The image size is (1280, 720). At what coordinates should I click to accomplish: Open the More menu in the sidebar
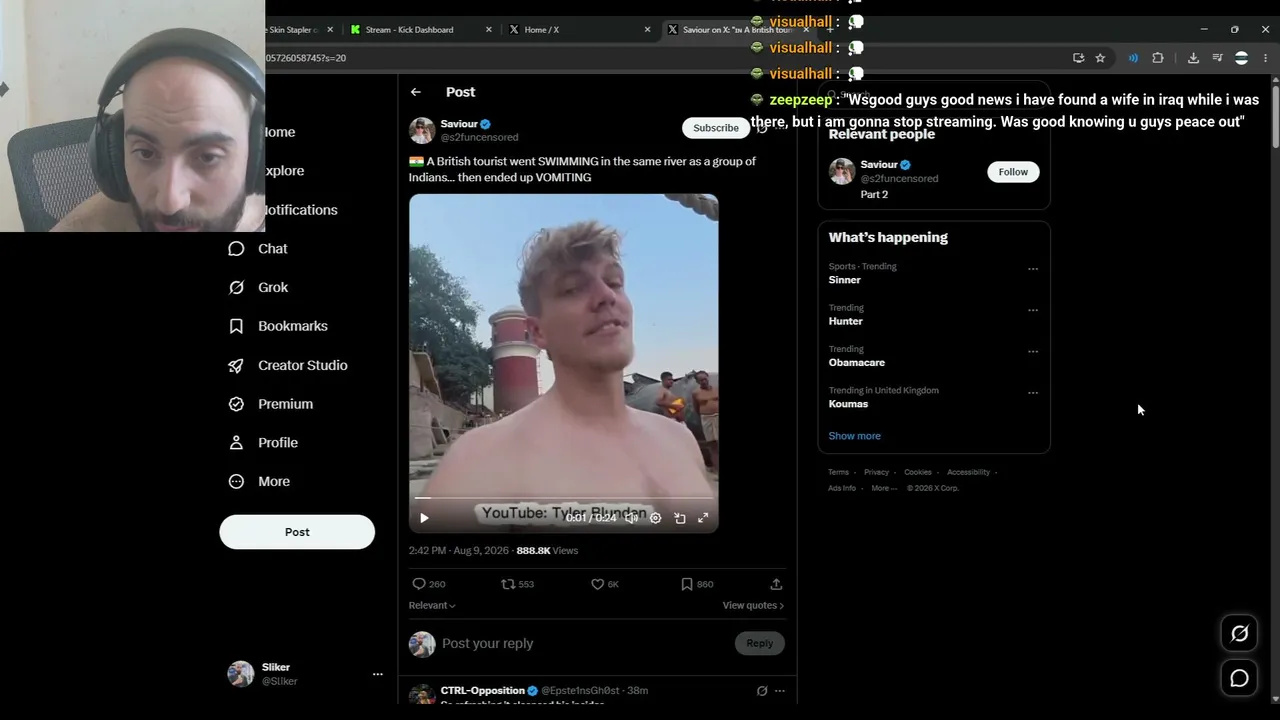click(x=259, y=481)
